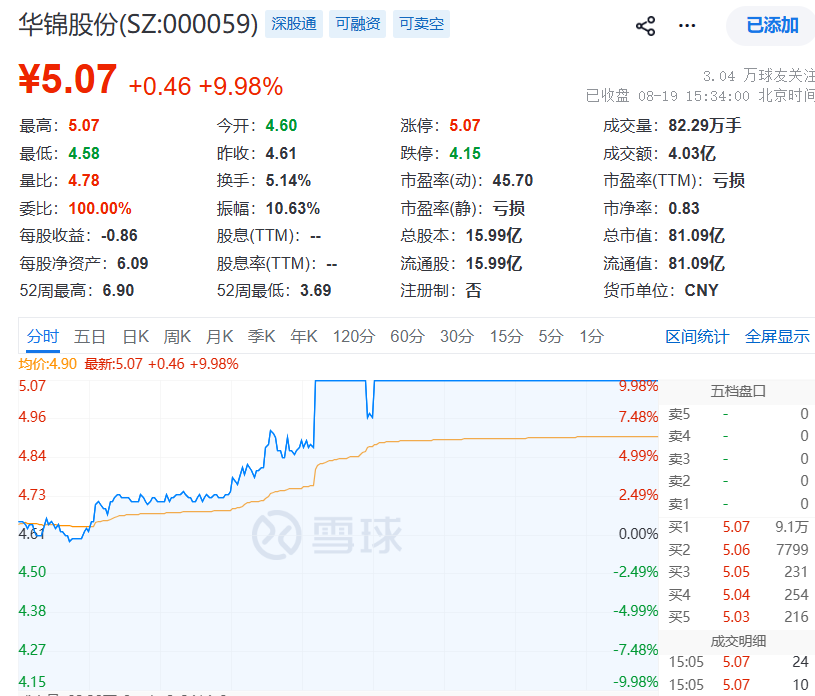This screenshot has height=696, width=815.
Task: Click the 成交明细 header
Action: coord(738,641)
